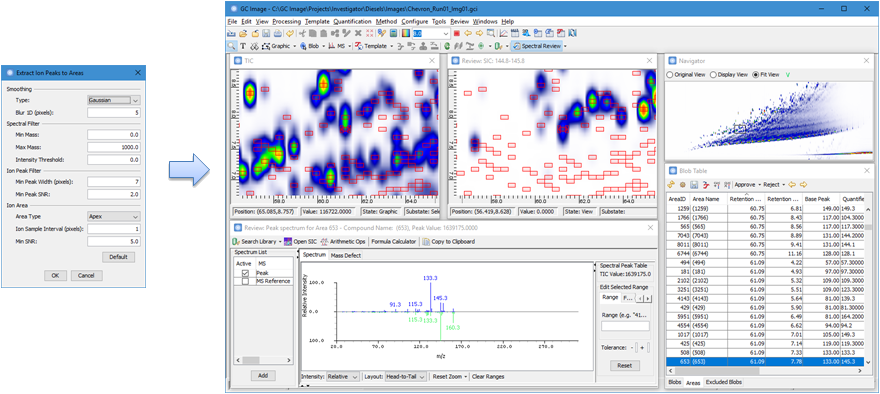This screenshot has width=880, height=394.
Task: Click the green refresh icon in second toolbar
Action: click(x=447, y=46)
